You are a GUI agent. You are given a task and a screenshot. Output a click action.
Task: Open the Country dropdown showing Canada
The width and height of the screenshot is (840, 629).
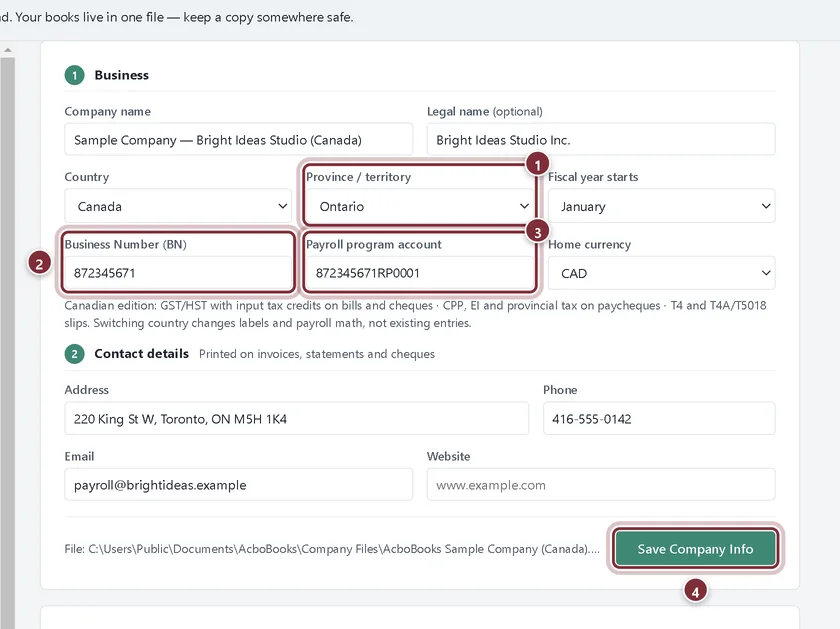[x=178, y=206]
